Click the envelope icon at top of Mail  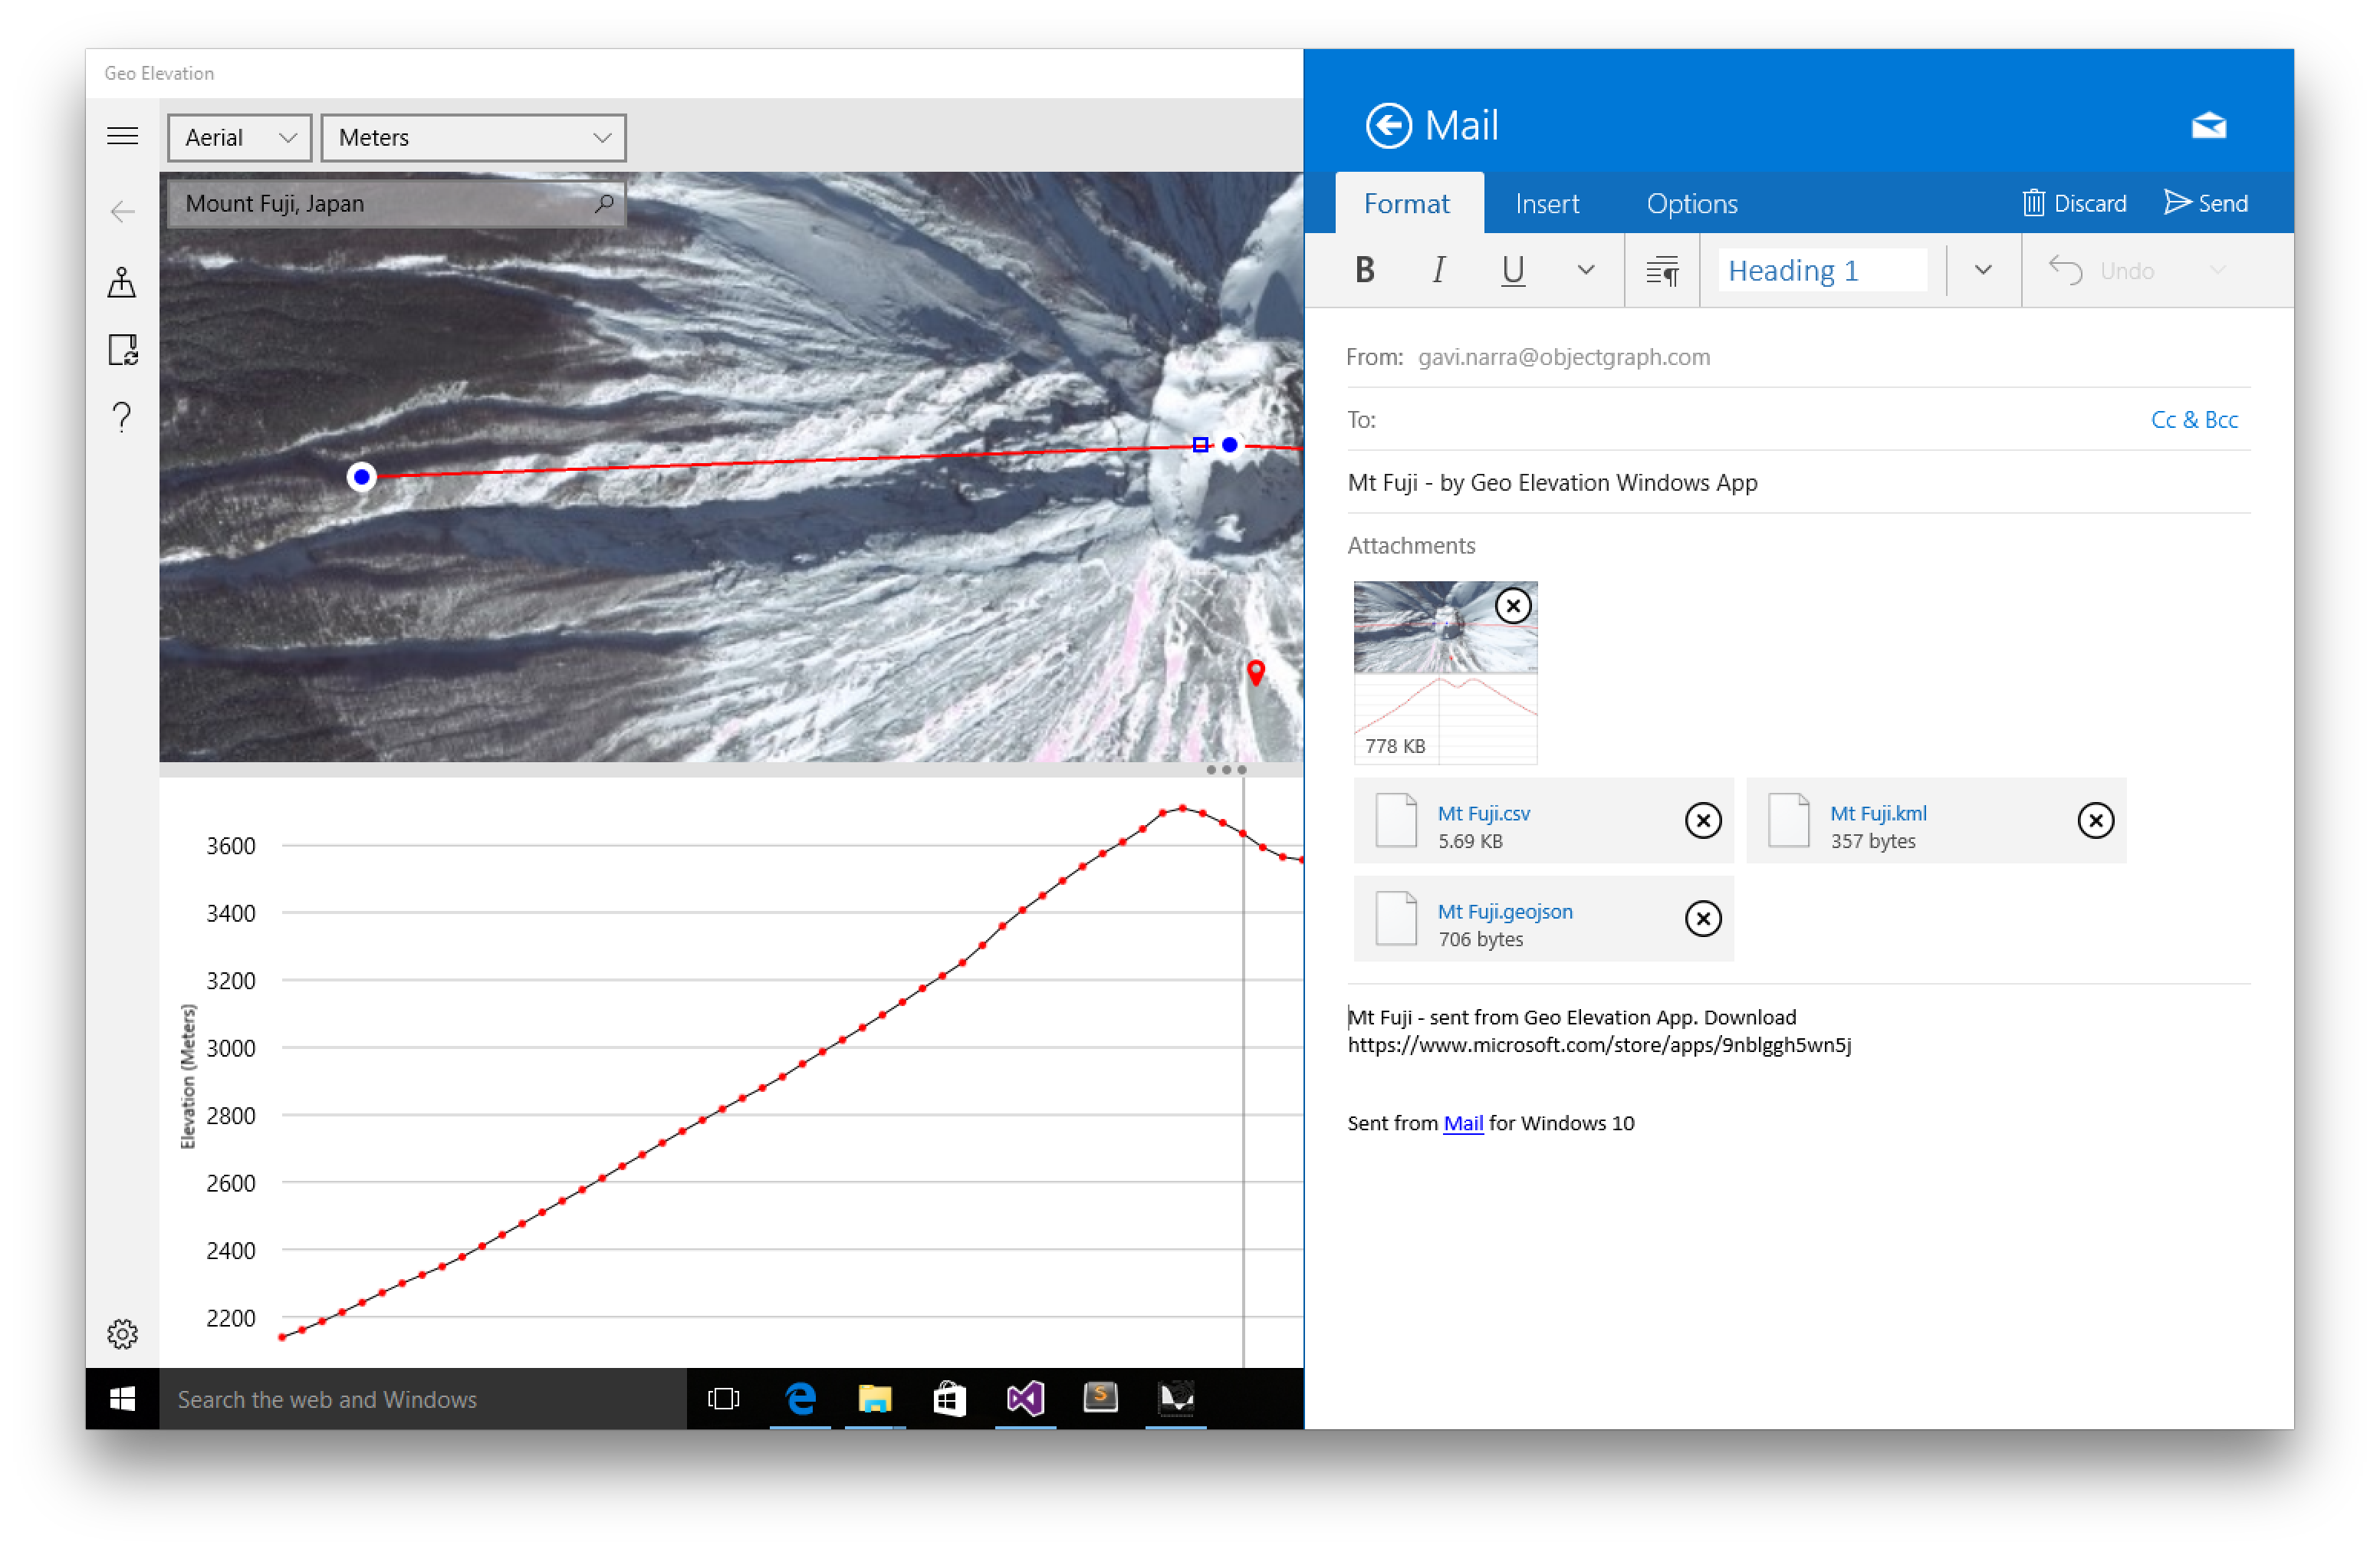click(2207, 125)
